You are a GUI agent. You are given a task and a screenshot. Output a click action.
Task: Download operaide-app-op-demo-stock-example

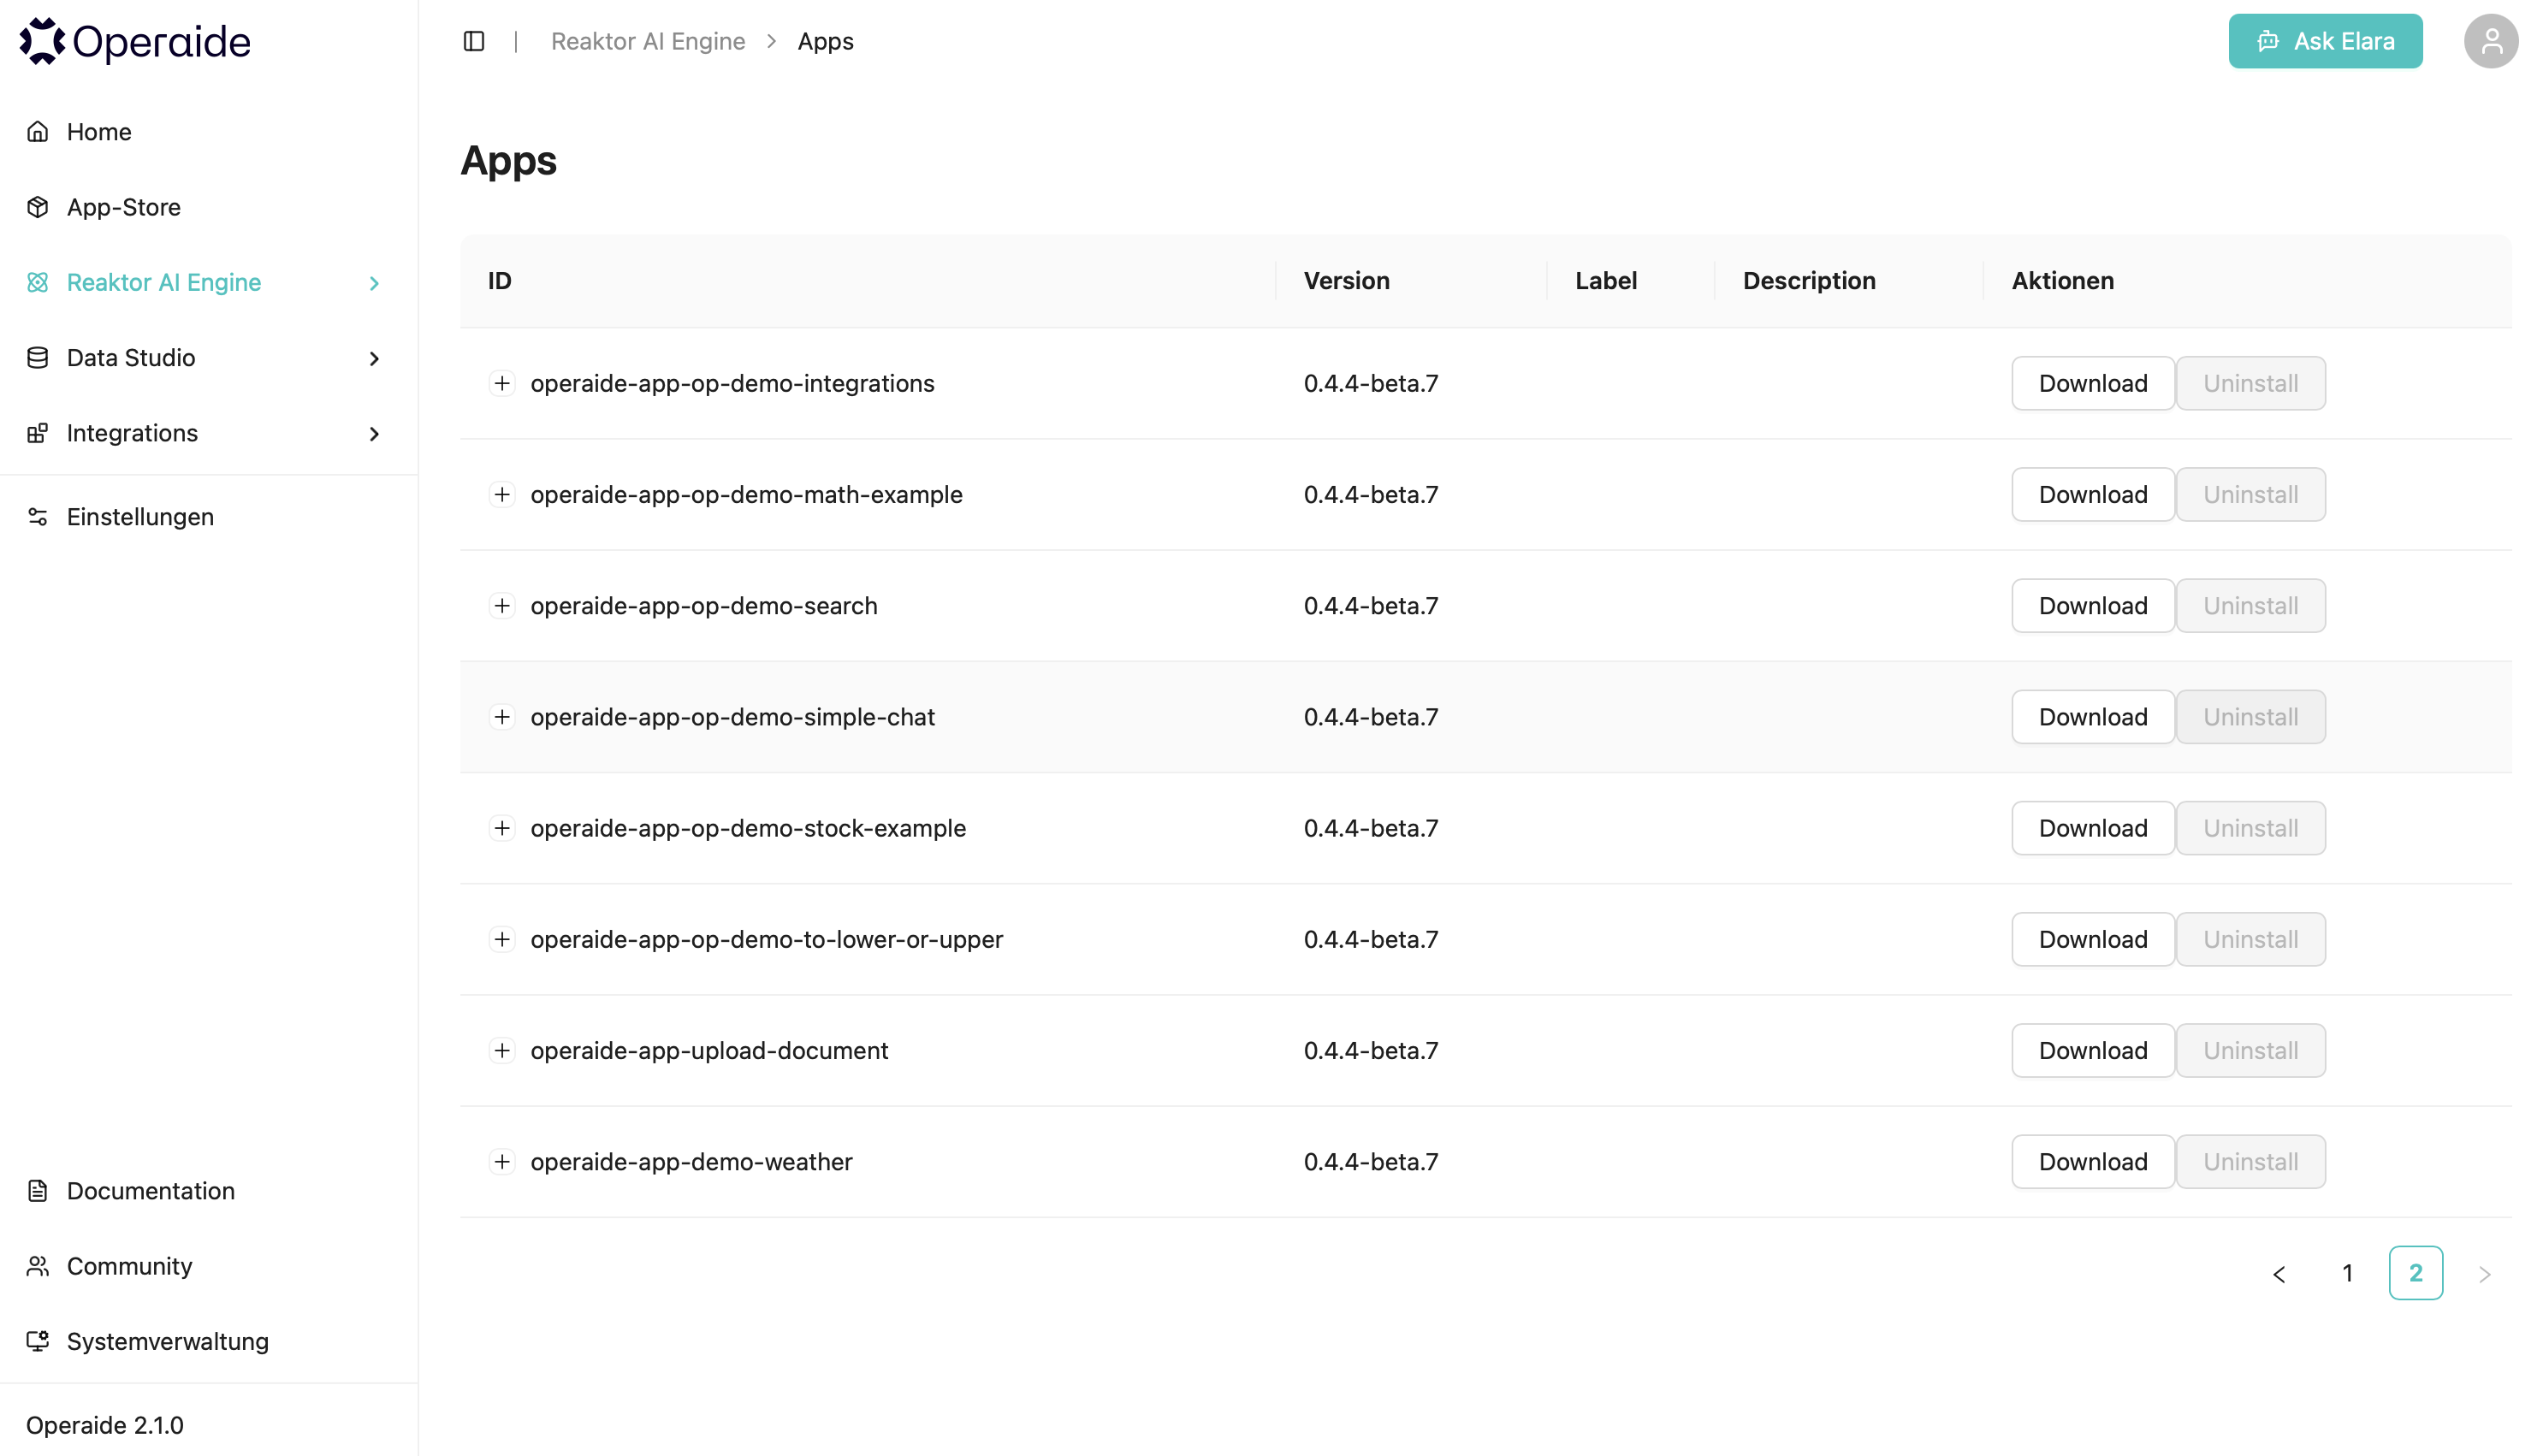(2093, 828)
